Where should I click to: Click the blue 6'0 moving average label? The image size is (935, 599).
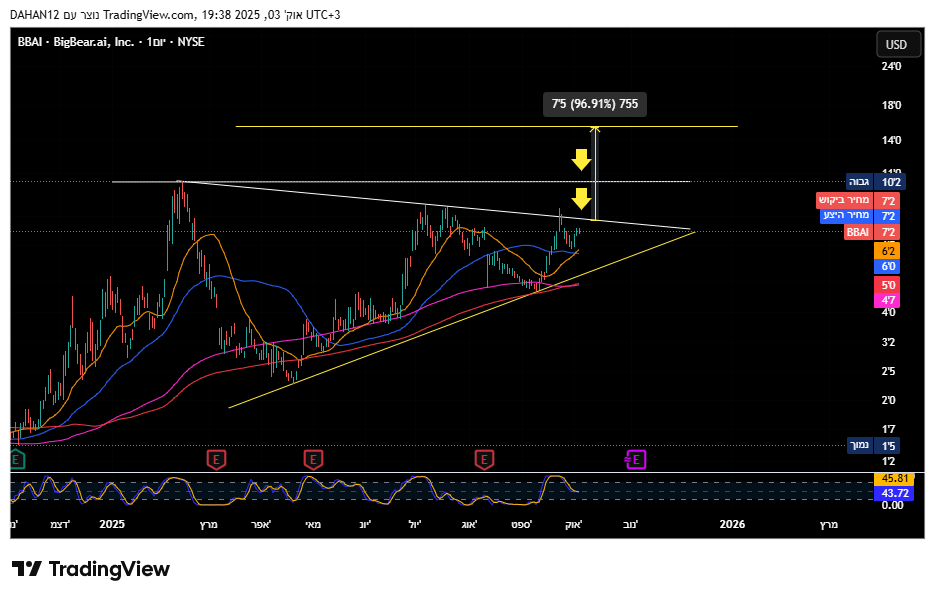(x=887, y=266)
